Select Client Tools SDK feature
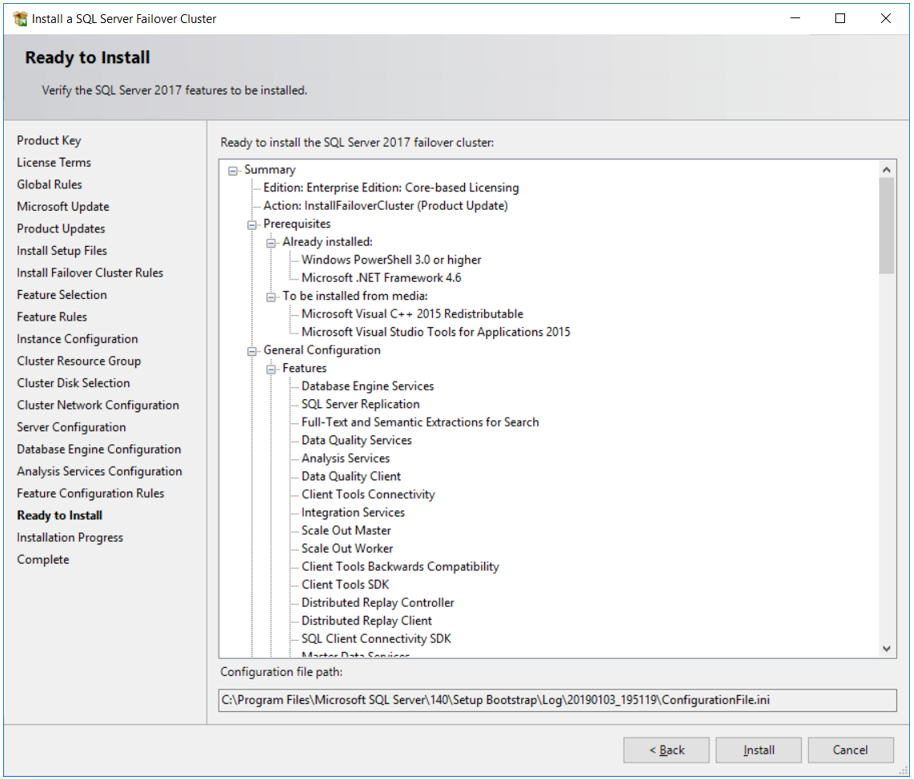Viewport: 914px width, 779px height. tap(345, 585)
